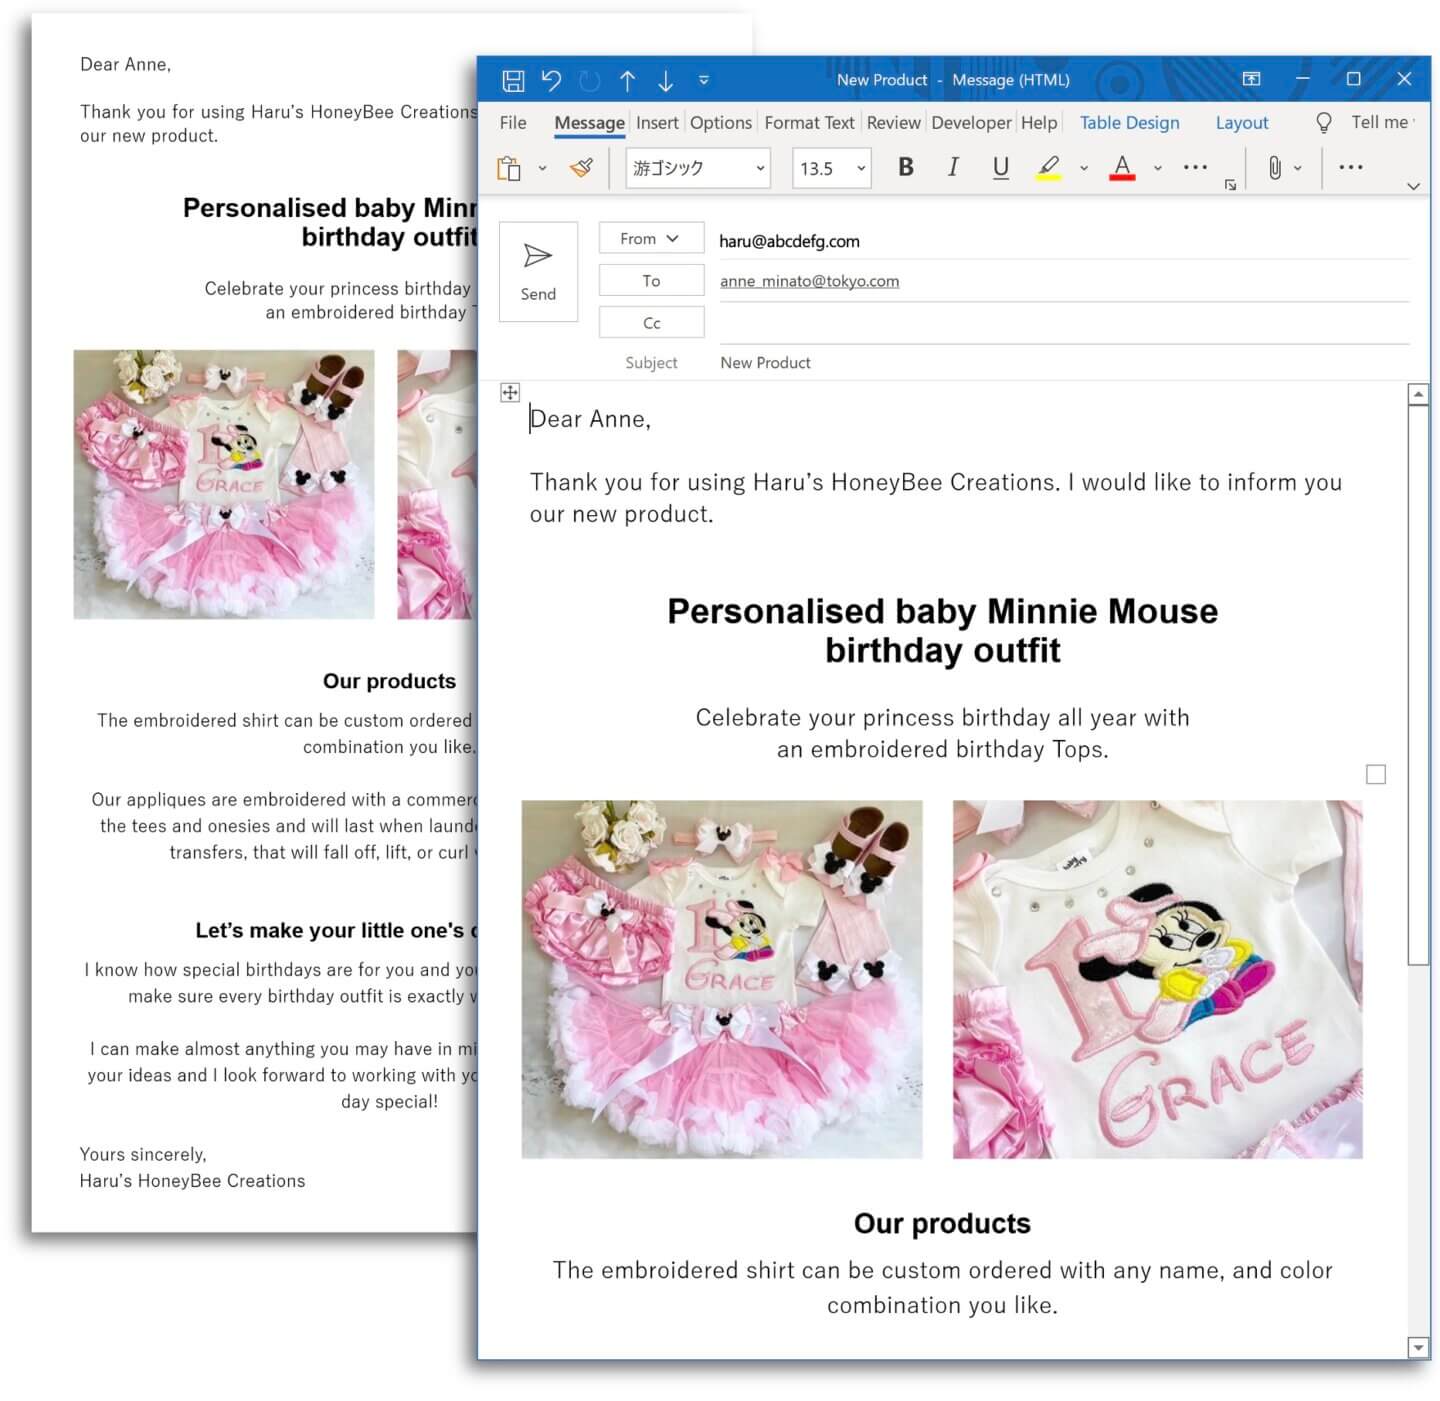This screenshot has width=1440, height=1401.
Task: Open the Table Design tab
Action: (x=1129, y=122)
